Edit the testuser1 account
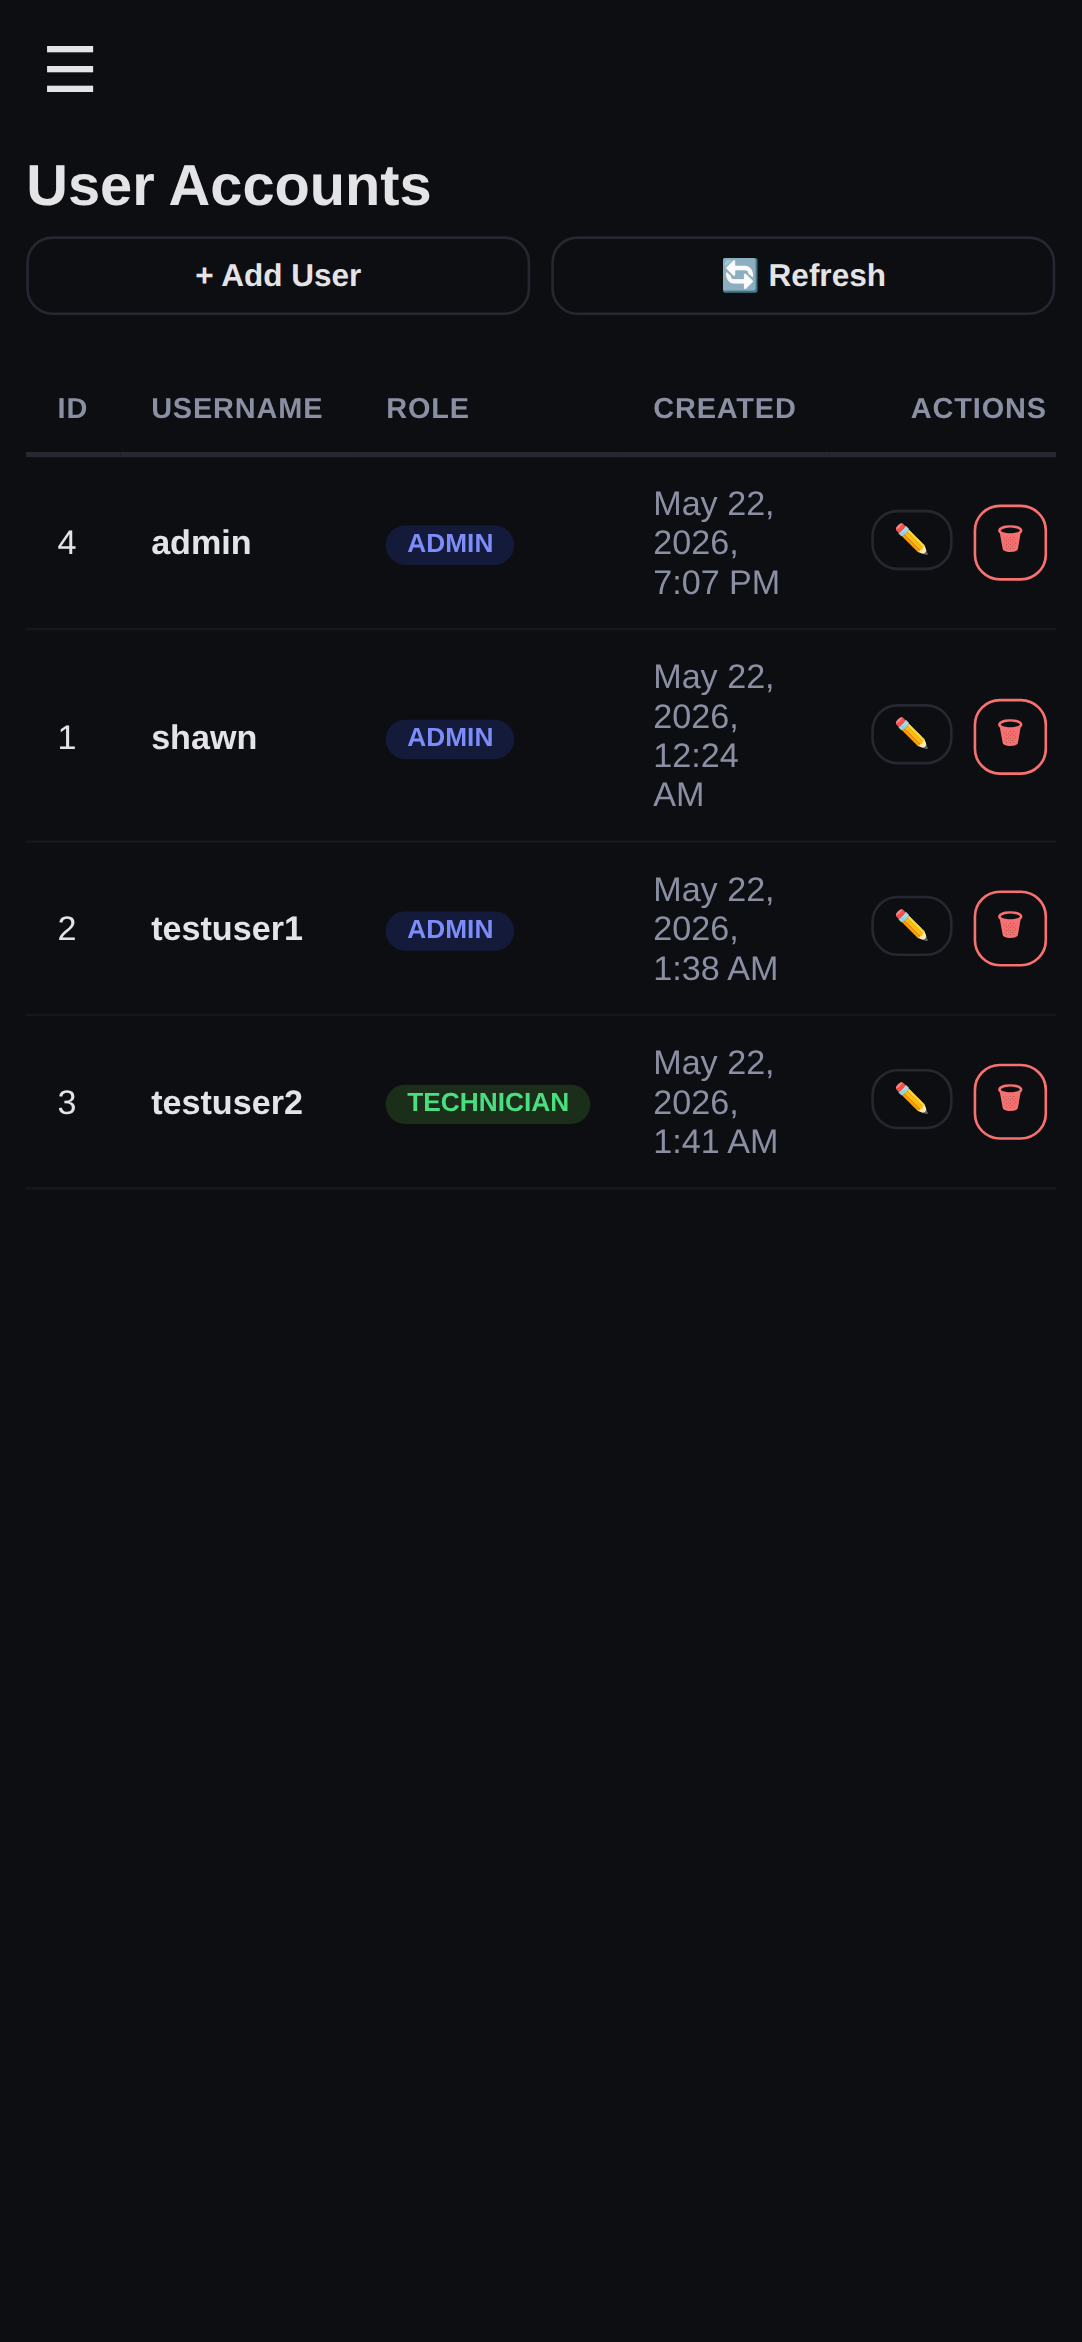 (x=911, y=926)
